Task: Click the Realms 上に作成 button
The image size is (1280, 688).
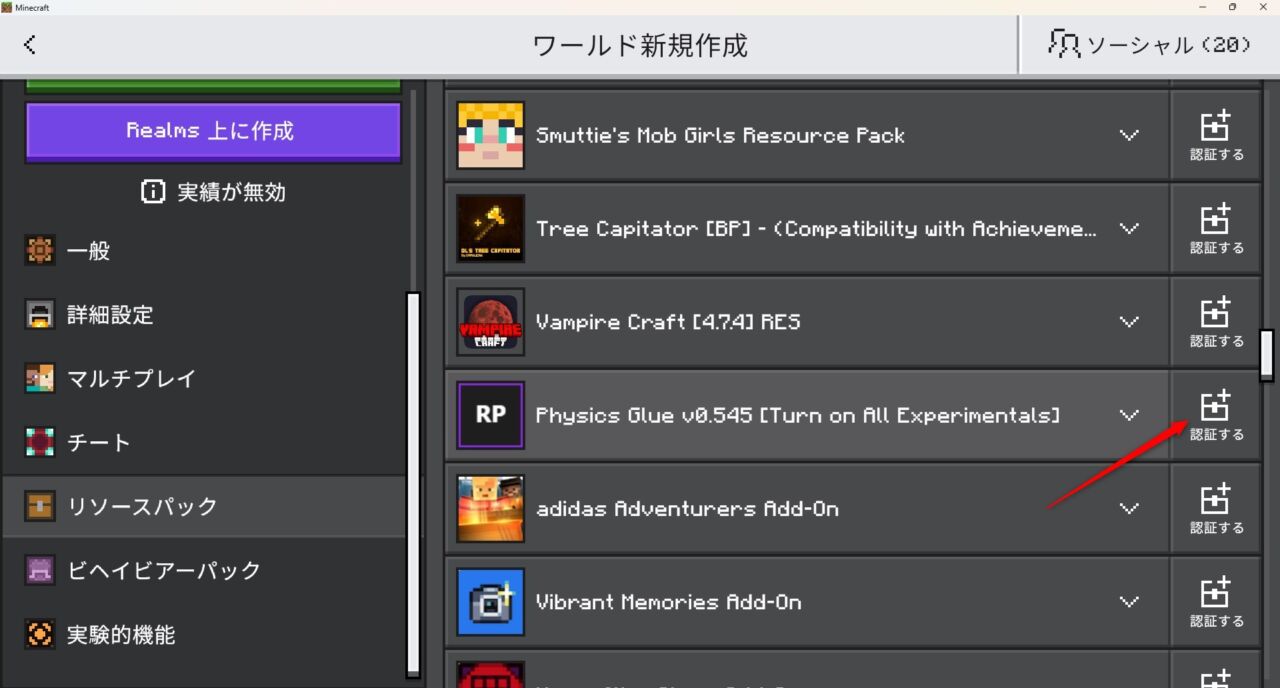Action: click(x=213, y=131)
